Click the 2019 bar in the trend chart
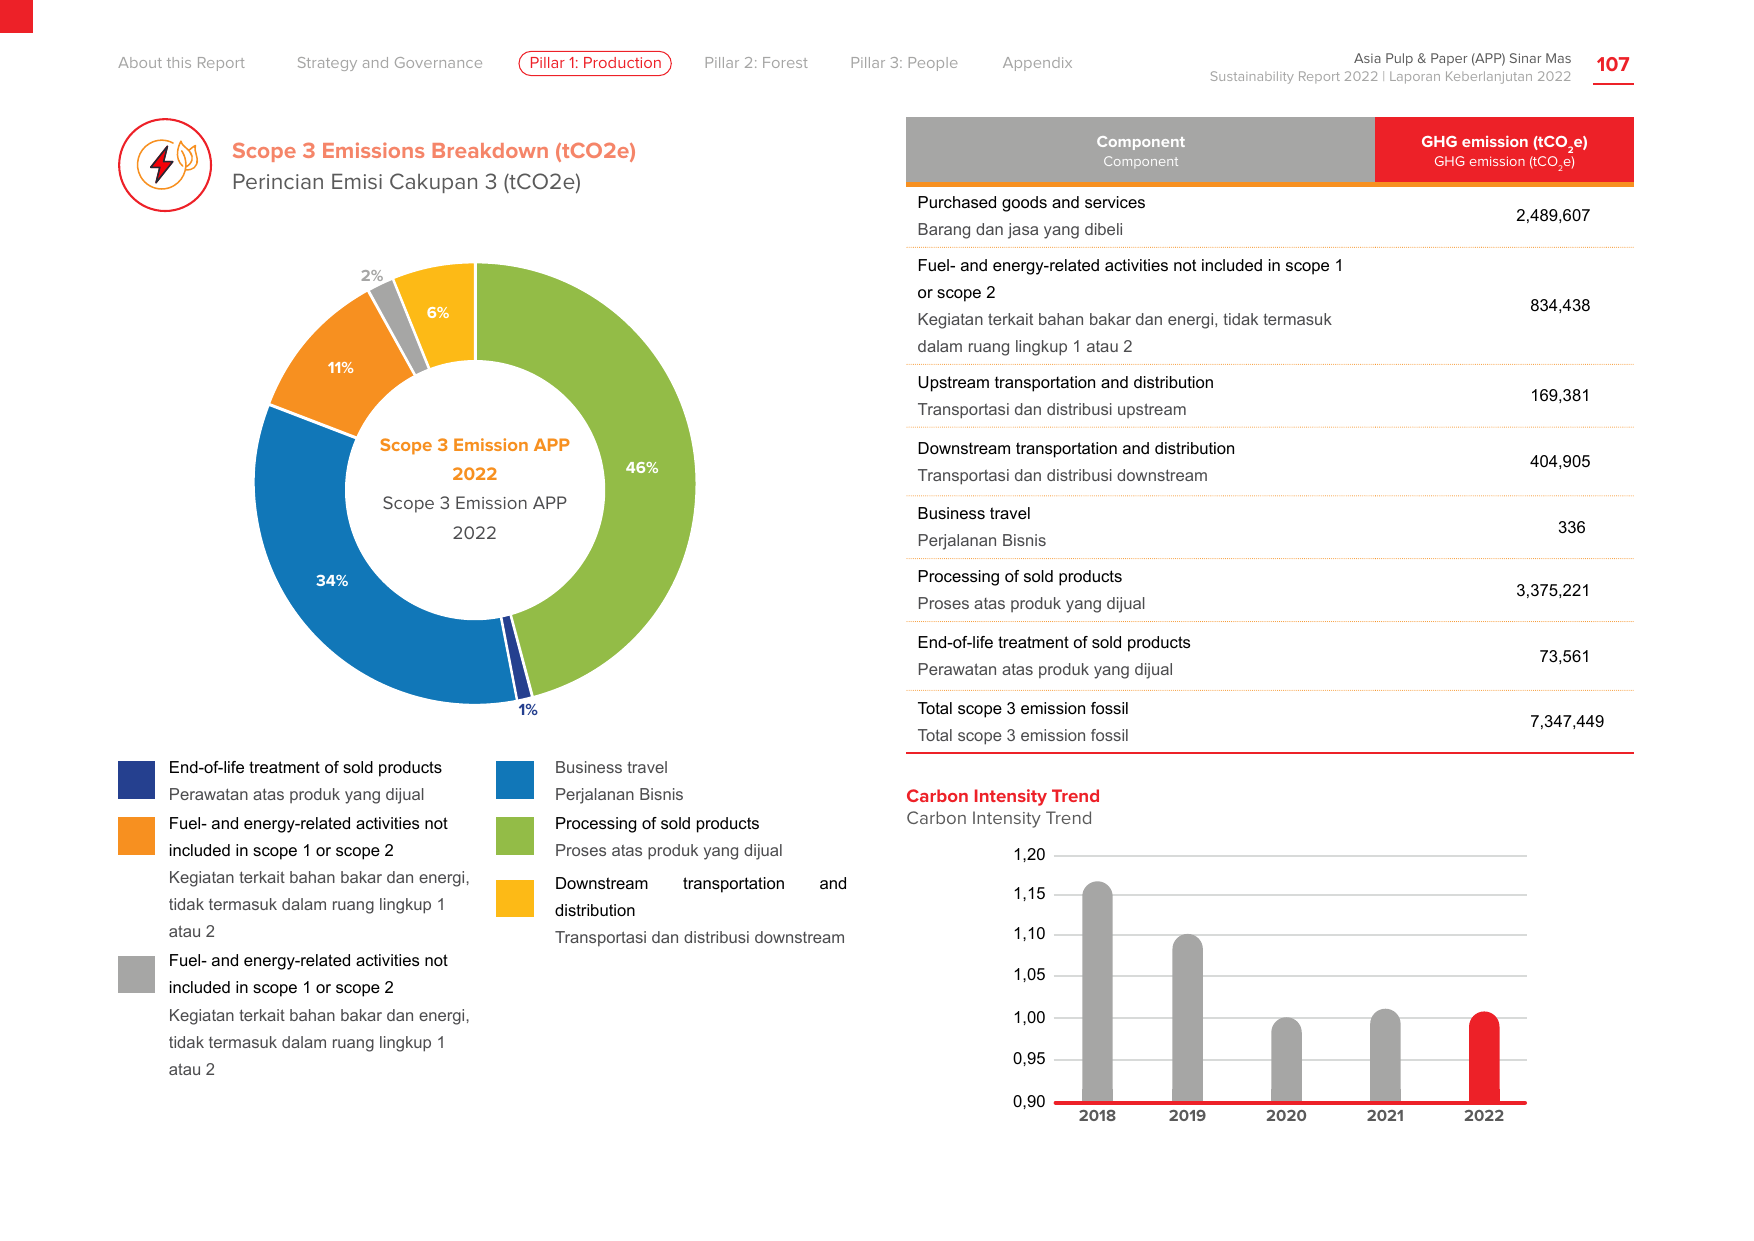Screen dimensions: 1754x1241 1187,1018
